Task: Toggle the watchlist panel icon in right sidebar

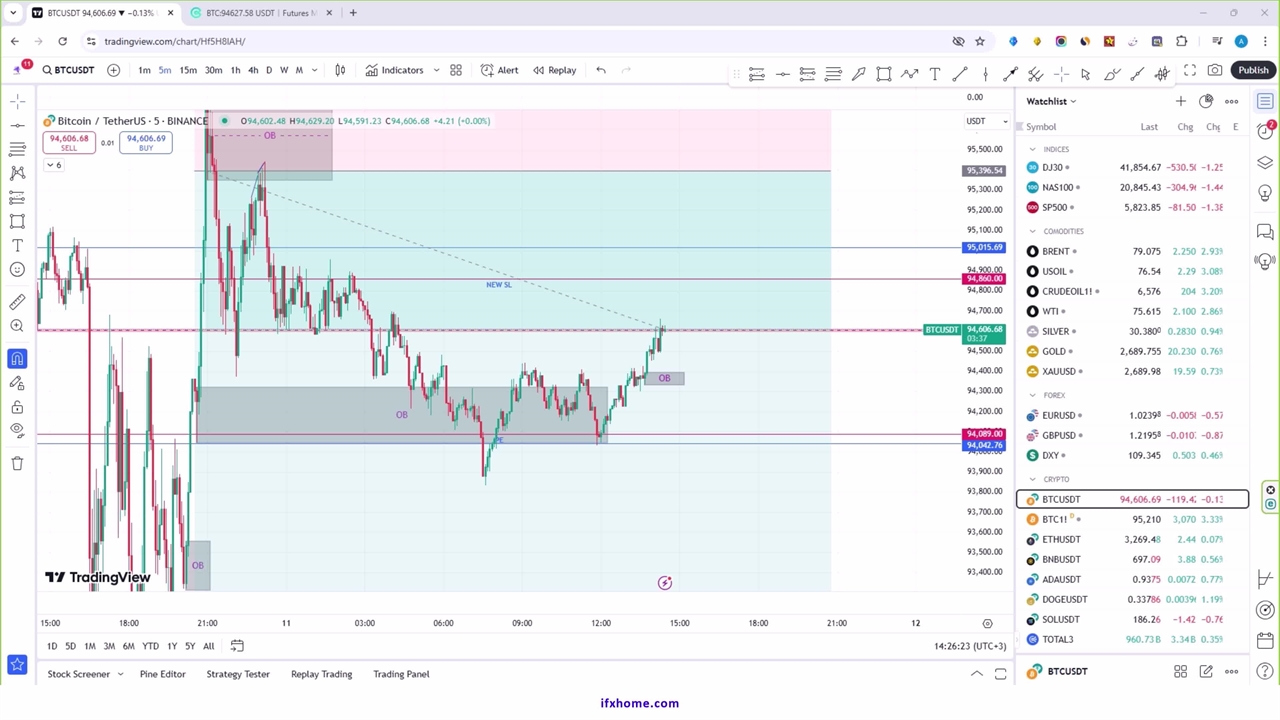Action: point(1265,101)
